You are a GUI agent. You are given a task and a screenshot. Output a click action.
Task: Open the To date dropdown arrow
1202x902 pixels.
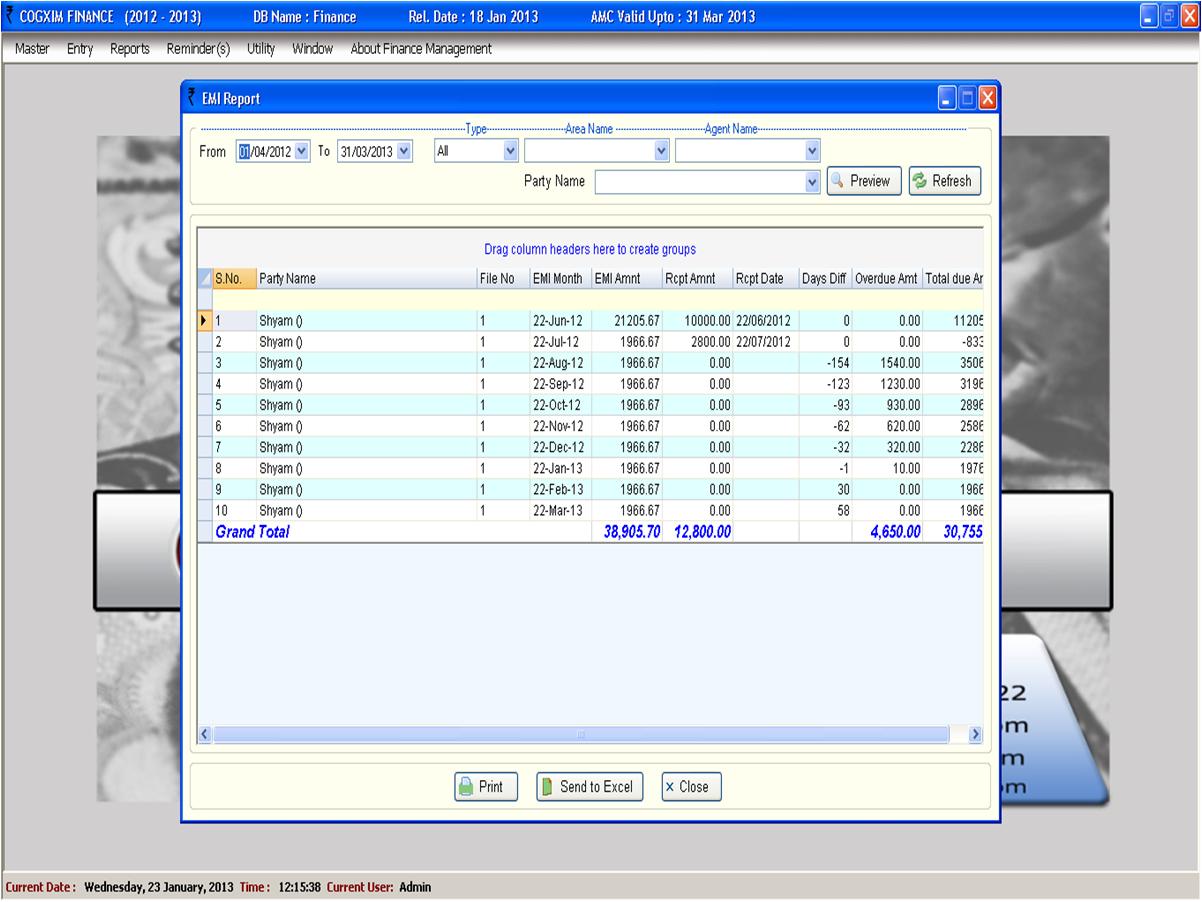(x=404, y=152)
